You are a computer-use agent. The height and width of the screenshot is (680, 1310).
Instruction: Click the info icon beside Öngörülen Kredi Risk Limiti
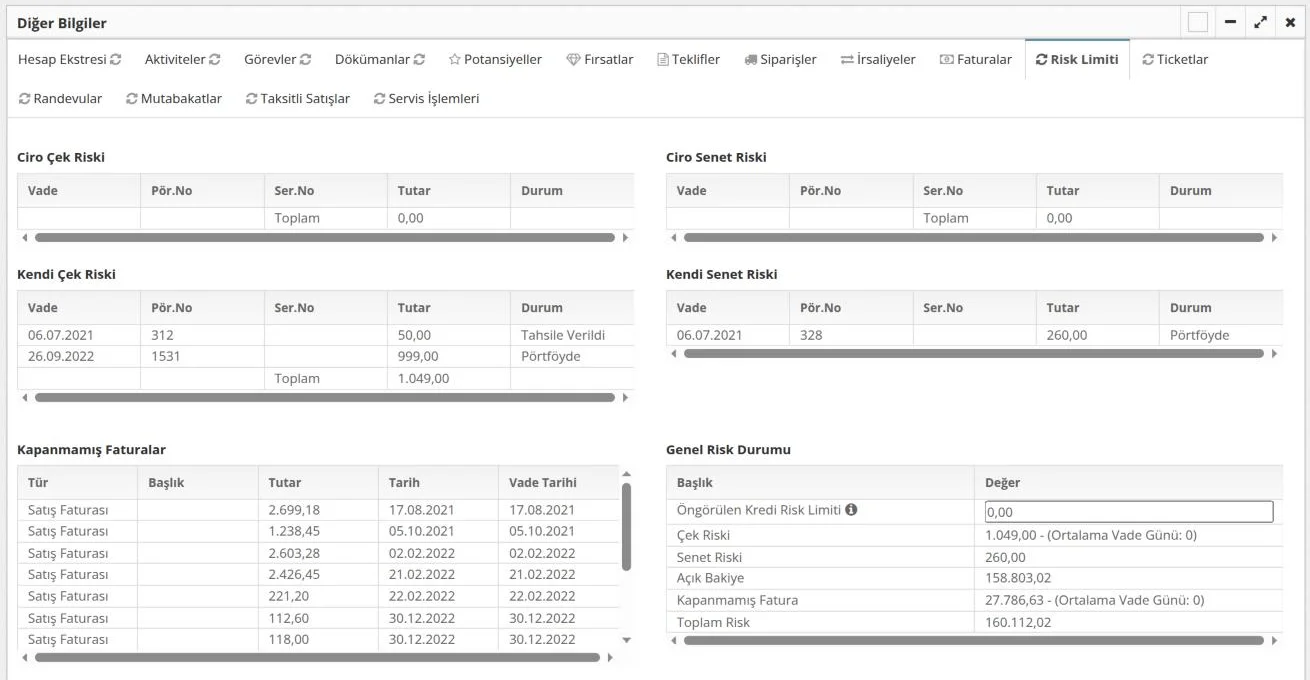coord(851,509)
